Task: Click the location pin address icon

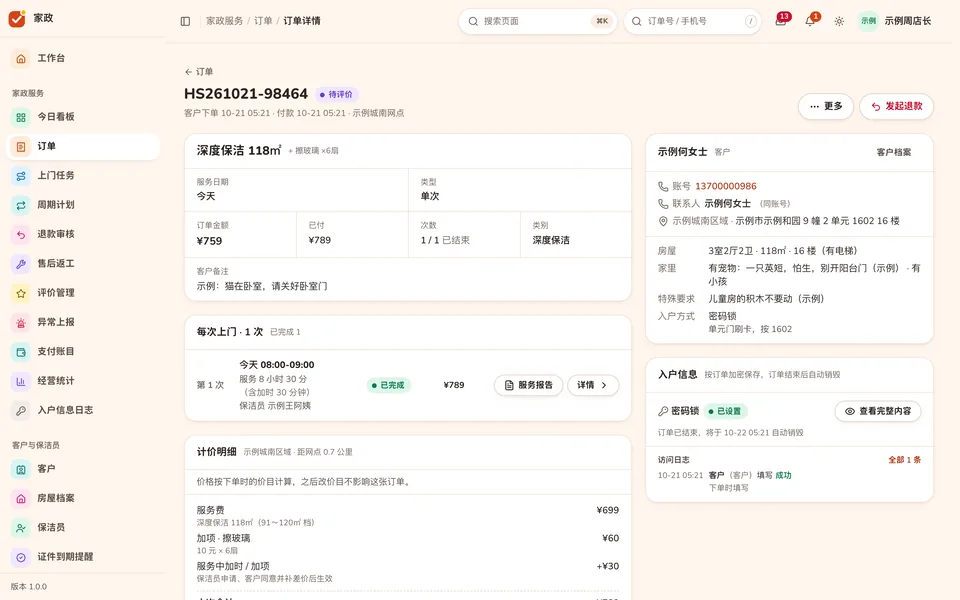Action: [663, 221]
